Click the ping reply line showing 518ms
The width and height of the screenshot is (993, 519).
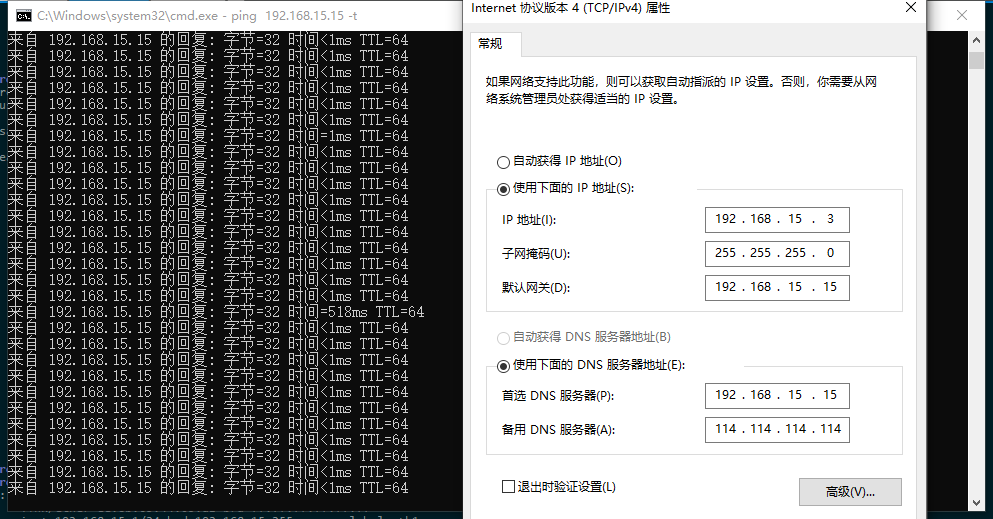(x=215, y=312)
